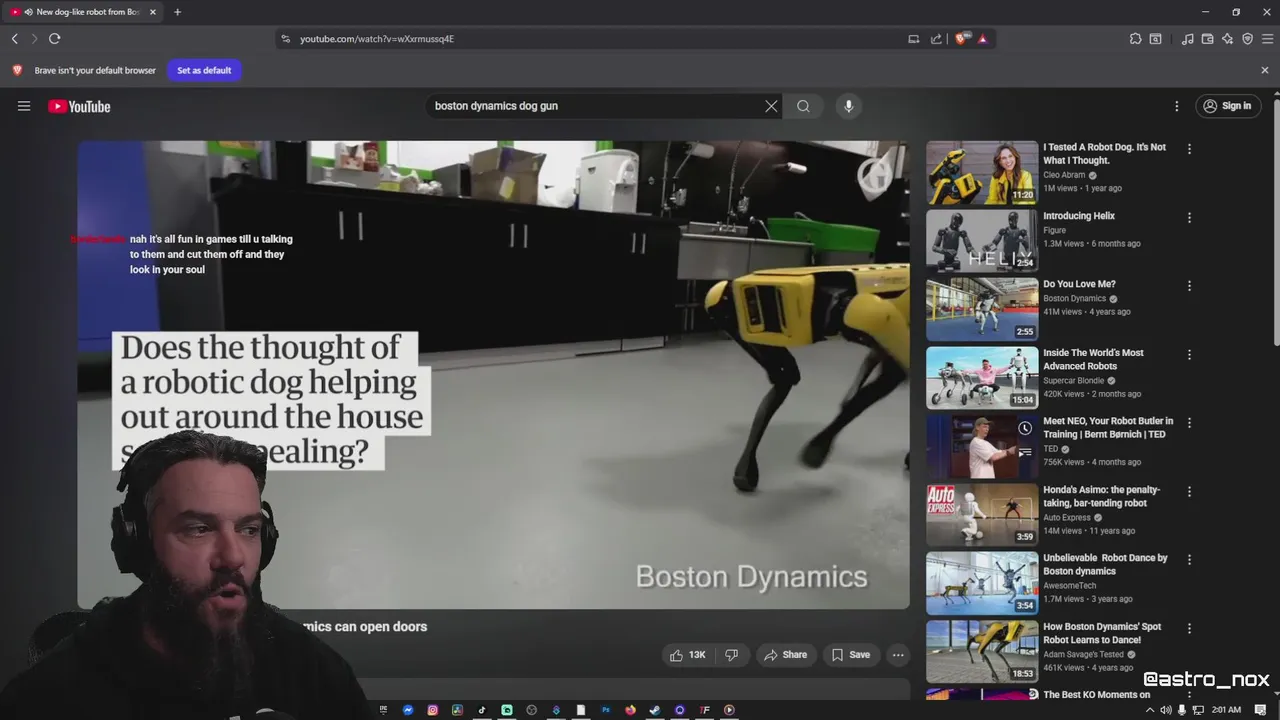Screen dimensions: 1280x720
Task: Click the share page icon in address bar
Action: click(936, 39)
